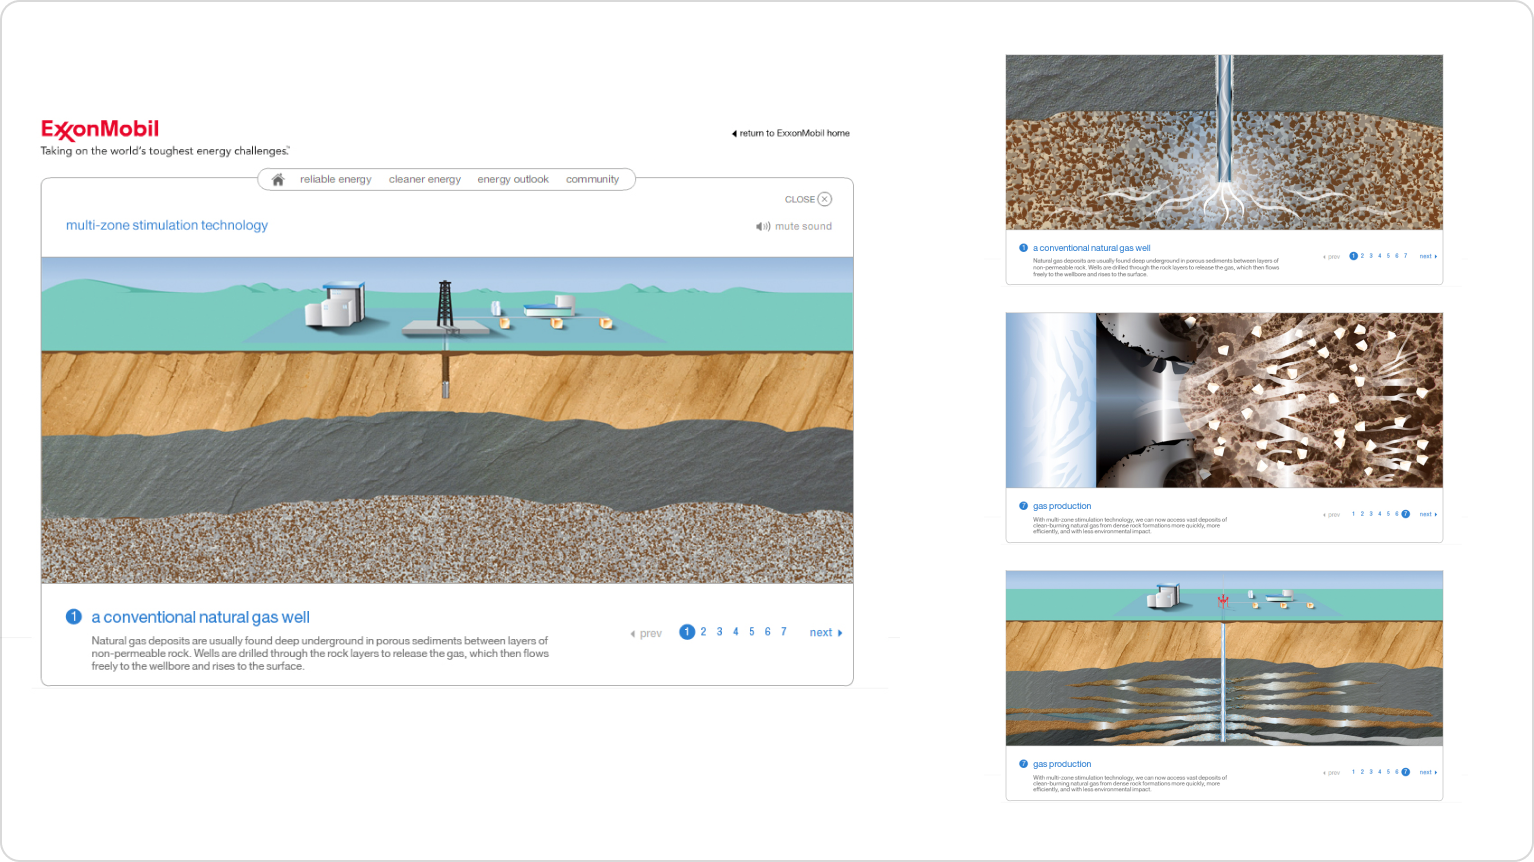Select step 7 in the pagination dots
This screenshot has height=862, width=1534.
783,631
